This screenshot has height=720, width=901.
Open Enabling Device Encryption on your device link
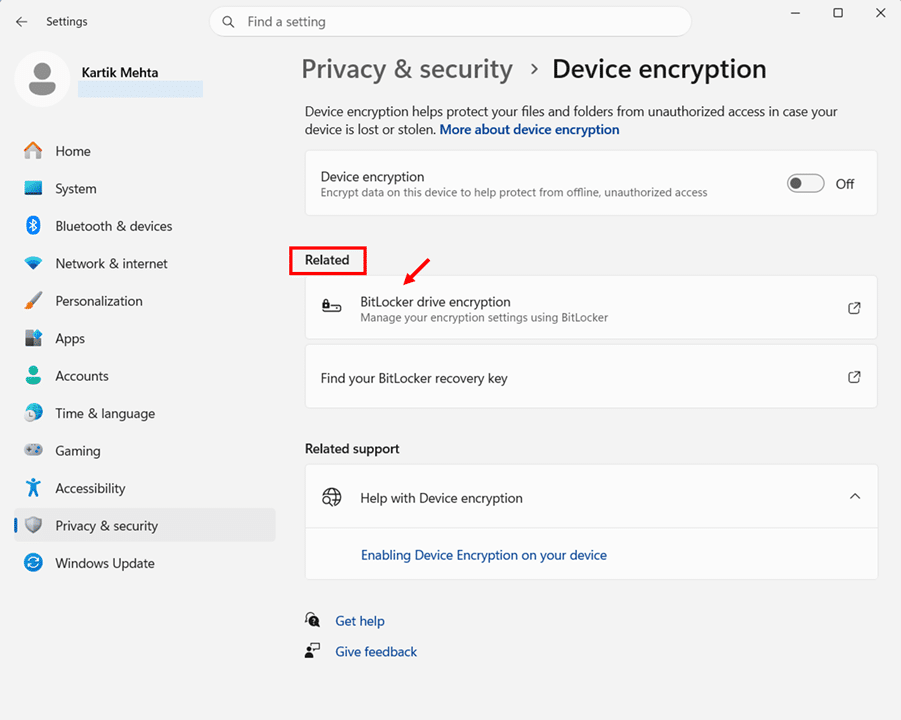[x=483, y=555]
